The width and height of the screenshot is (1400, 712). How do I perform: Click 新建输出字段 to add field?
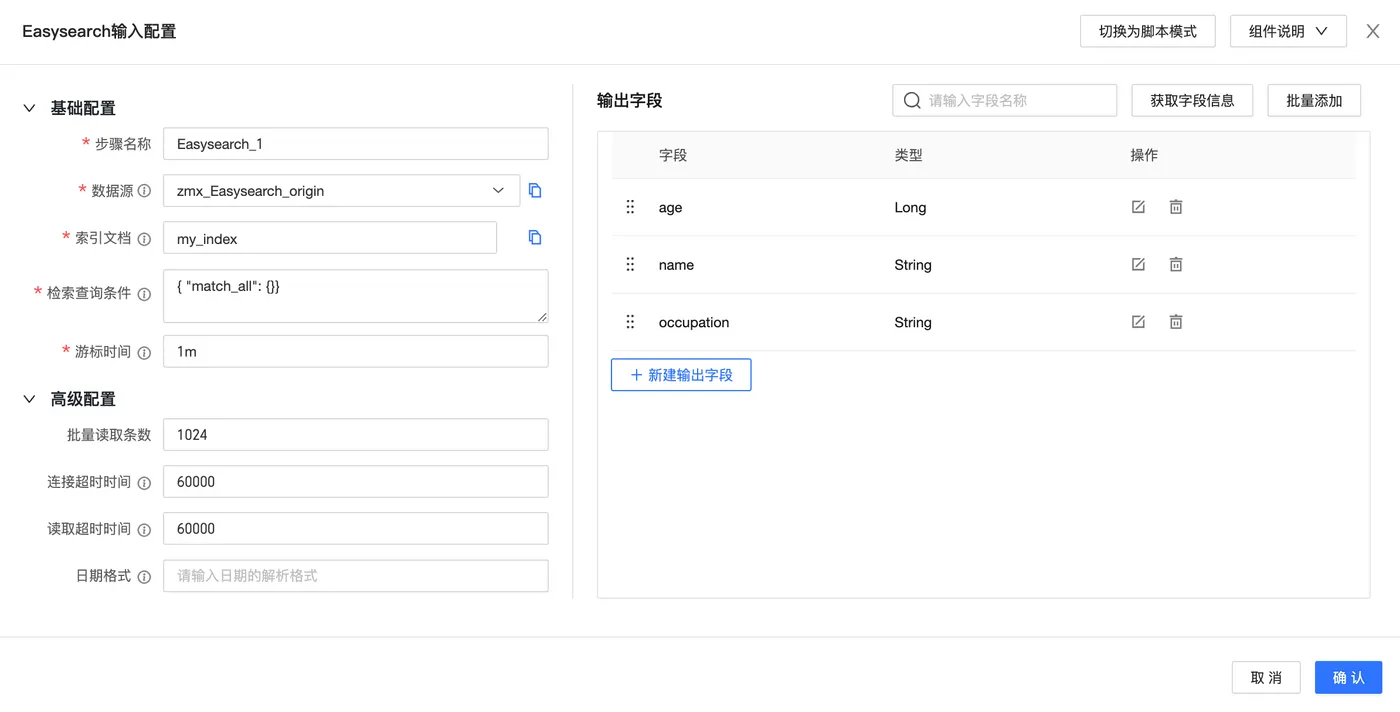click(x=681, y=375)
